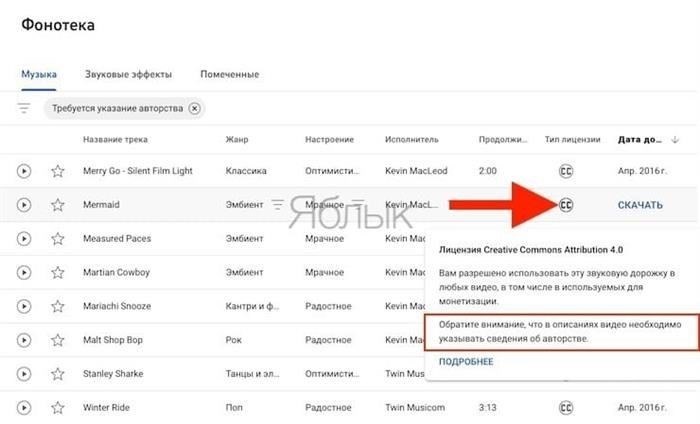Click the 'Лицензия Creative Commons Attribution 4.0' popup title
Screen dimensions: 700x424
coord(531,250)
